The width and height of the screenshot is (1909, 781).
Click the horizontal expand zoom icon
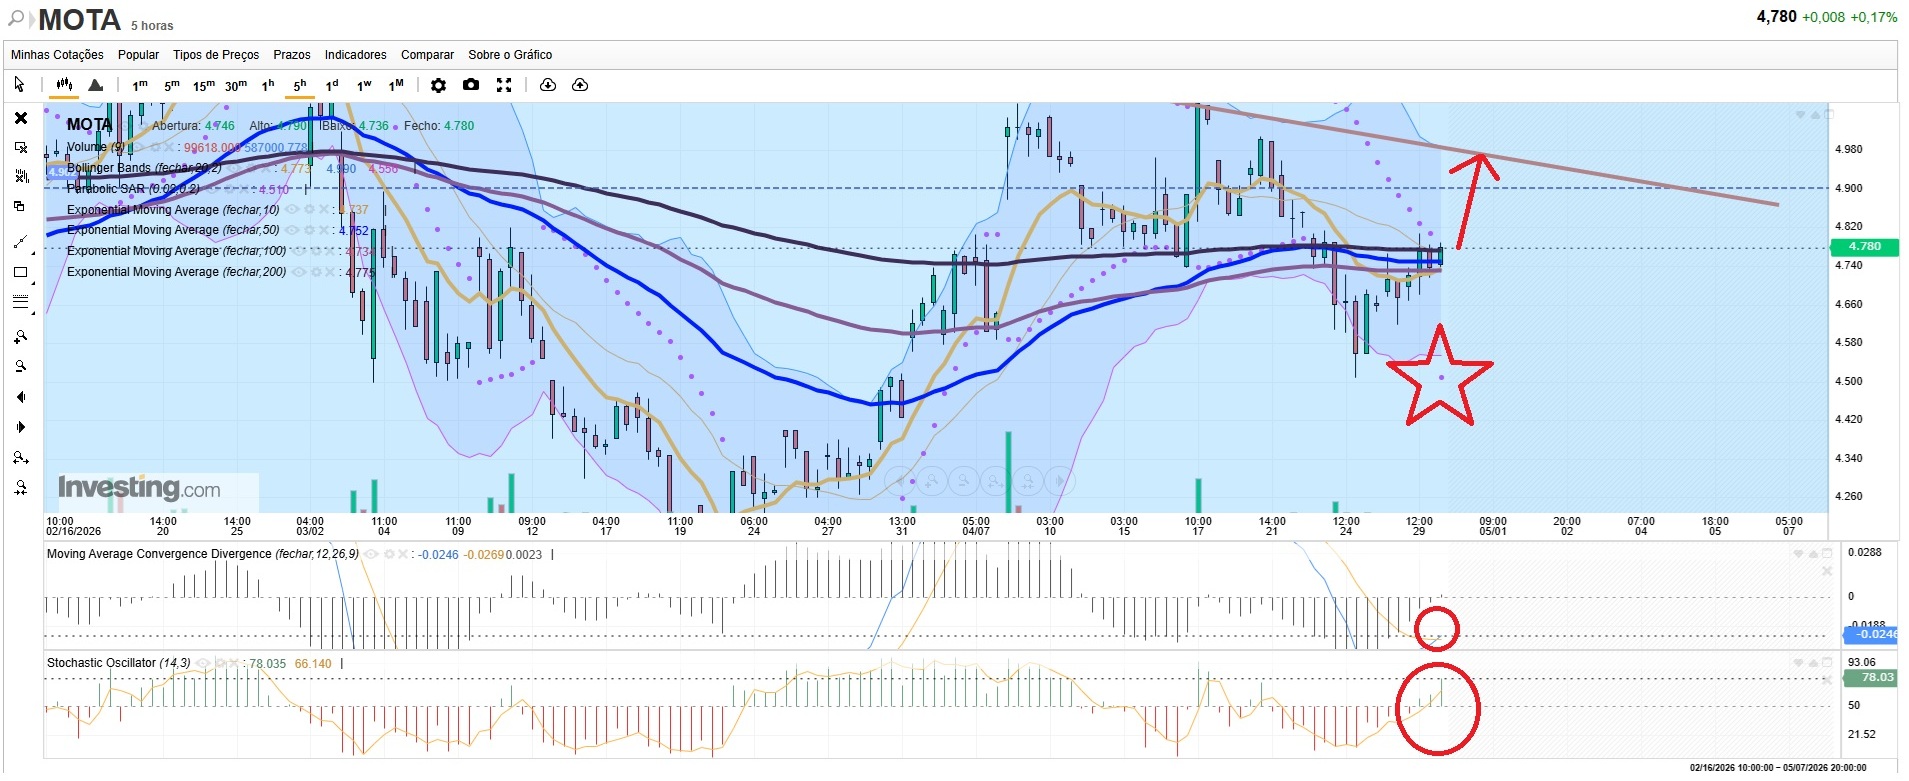click(x=20, y=458)
